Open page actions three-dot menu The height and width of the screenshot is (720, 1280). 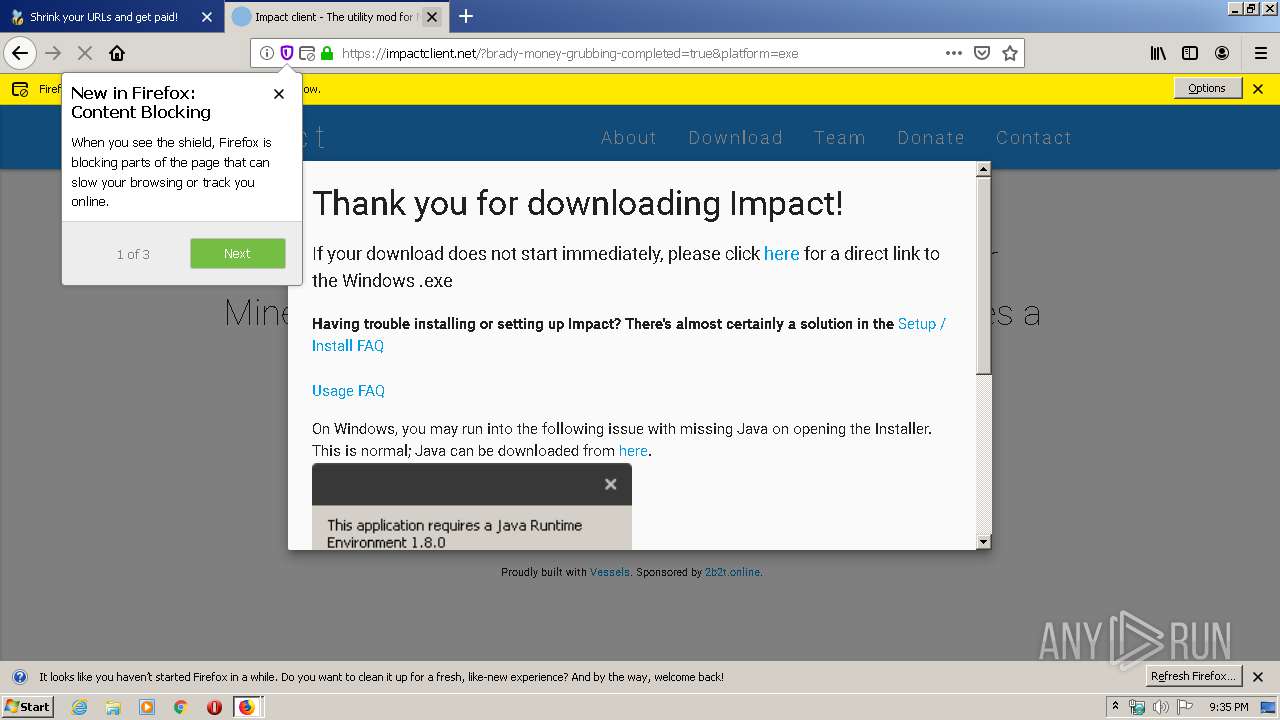[x=954, y=53]
